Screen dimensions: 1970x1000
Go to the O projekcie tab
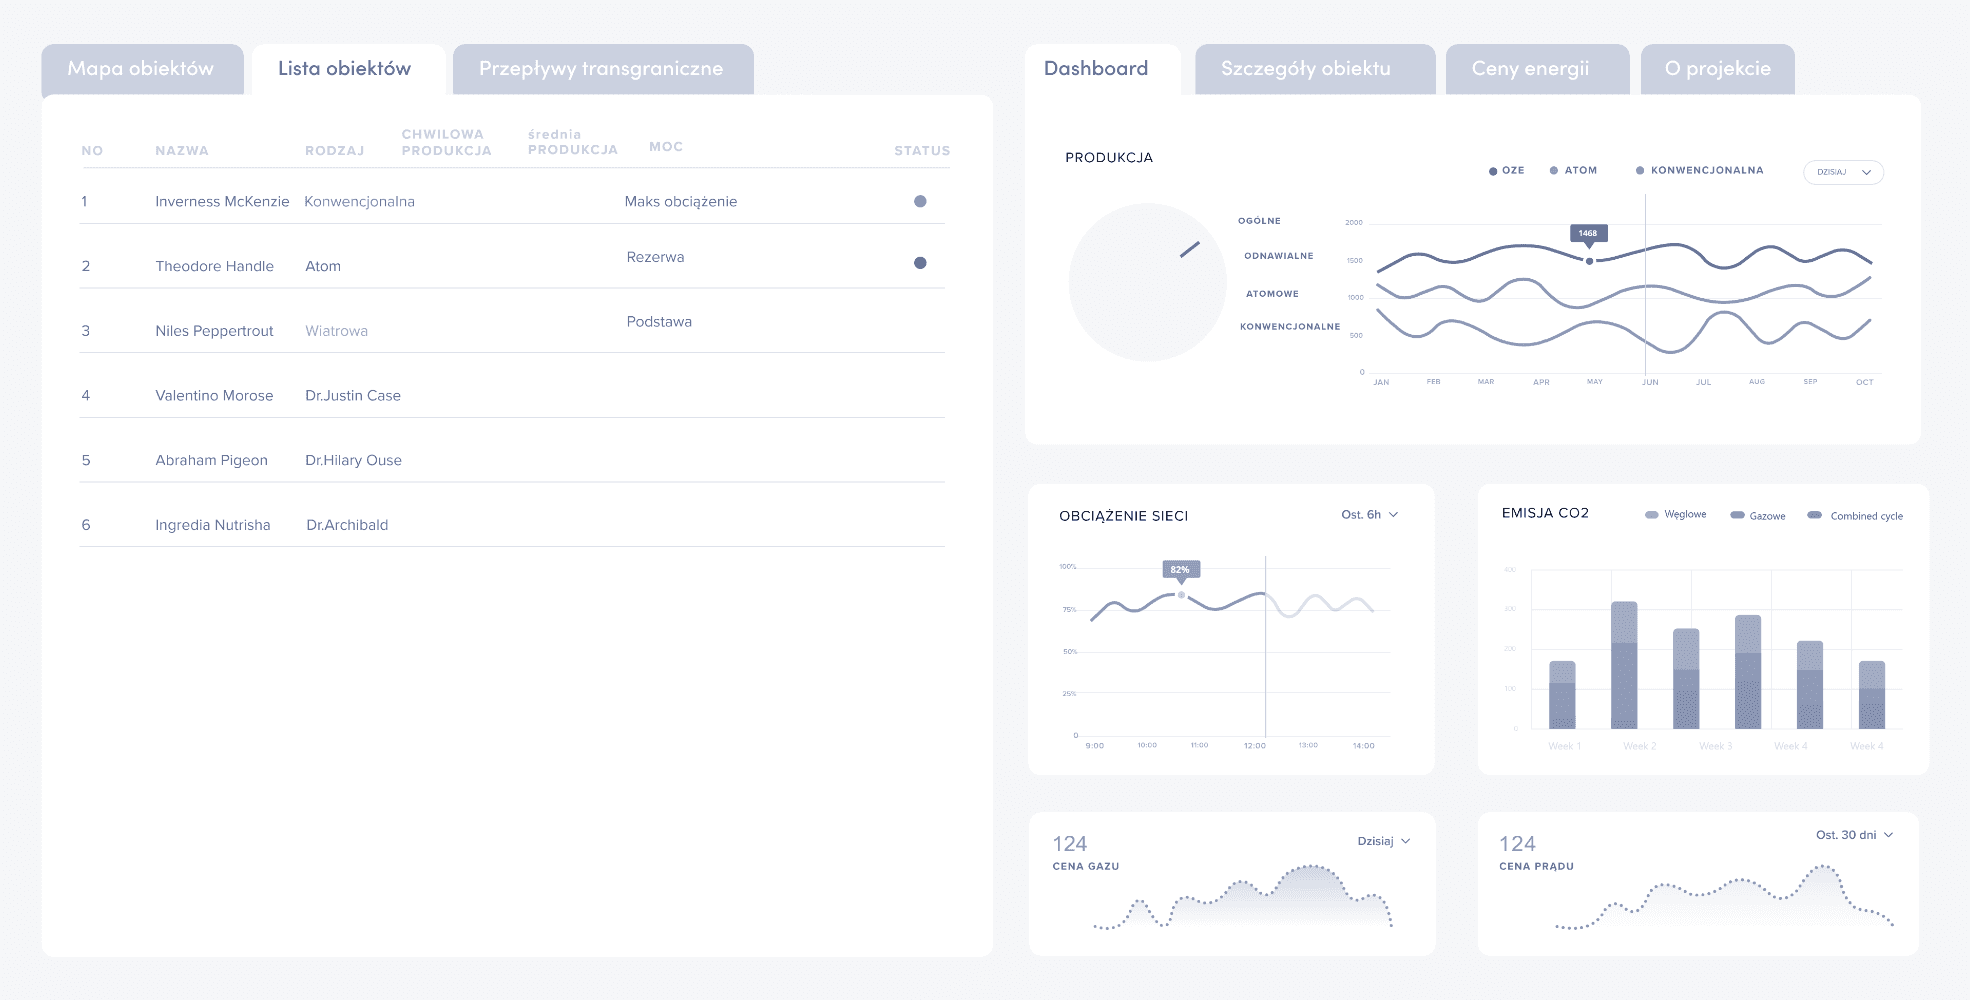[1718, 69]
